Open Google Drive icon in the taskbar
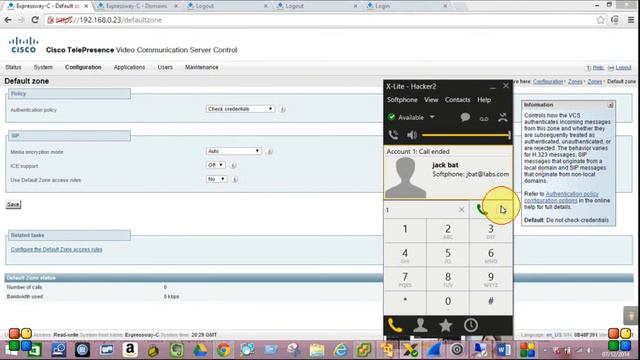 point(200,350)
